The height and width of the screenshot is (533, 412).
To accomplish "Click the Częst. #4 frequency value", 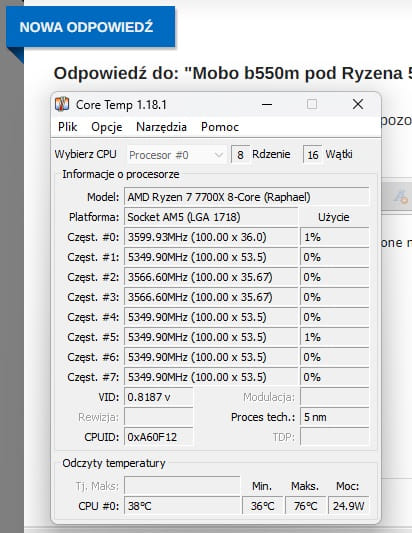I will coord(211,317).
